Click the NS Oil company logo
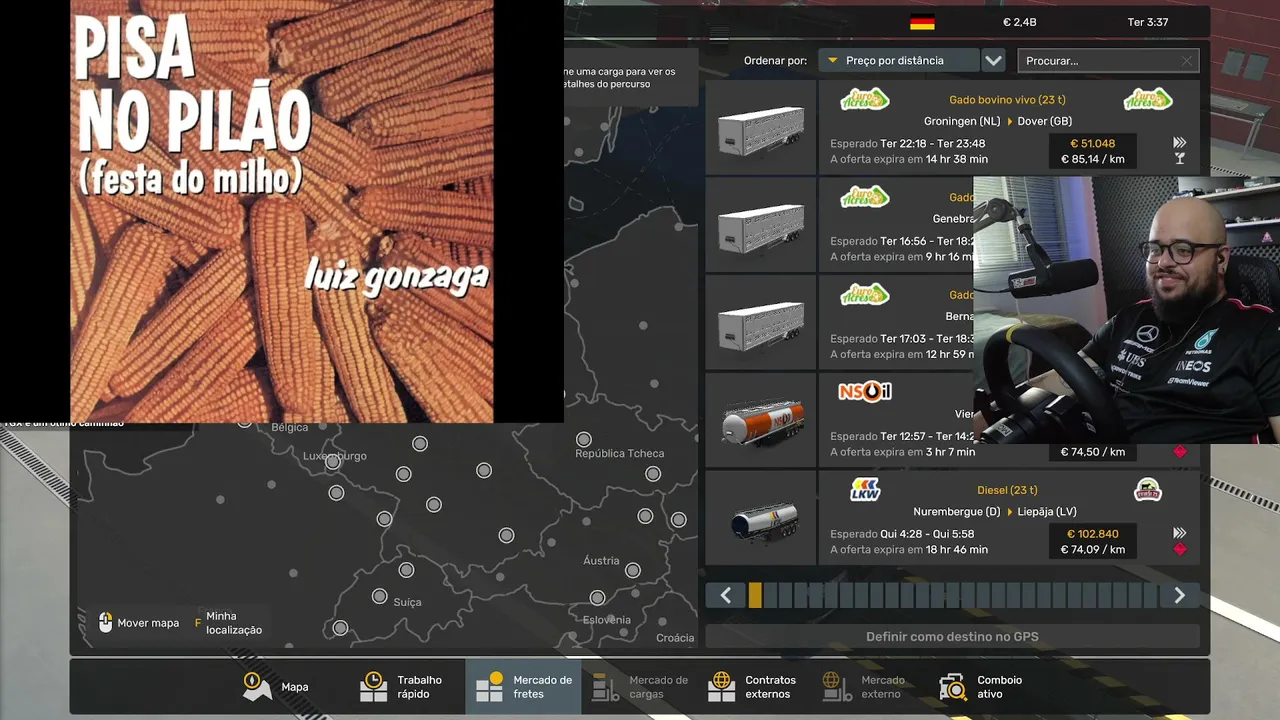1280x720 pixels. pyautogui.click(x=865, y=392)
